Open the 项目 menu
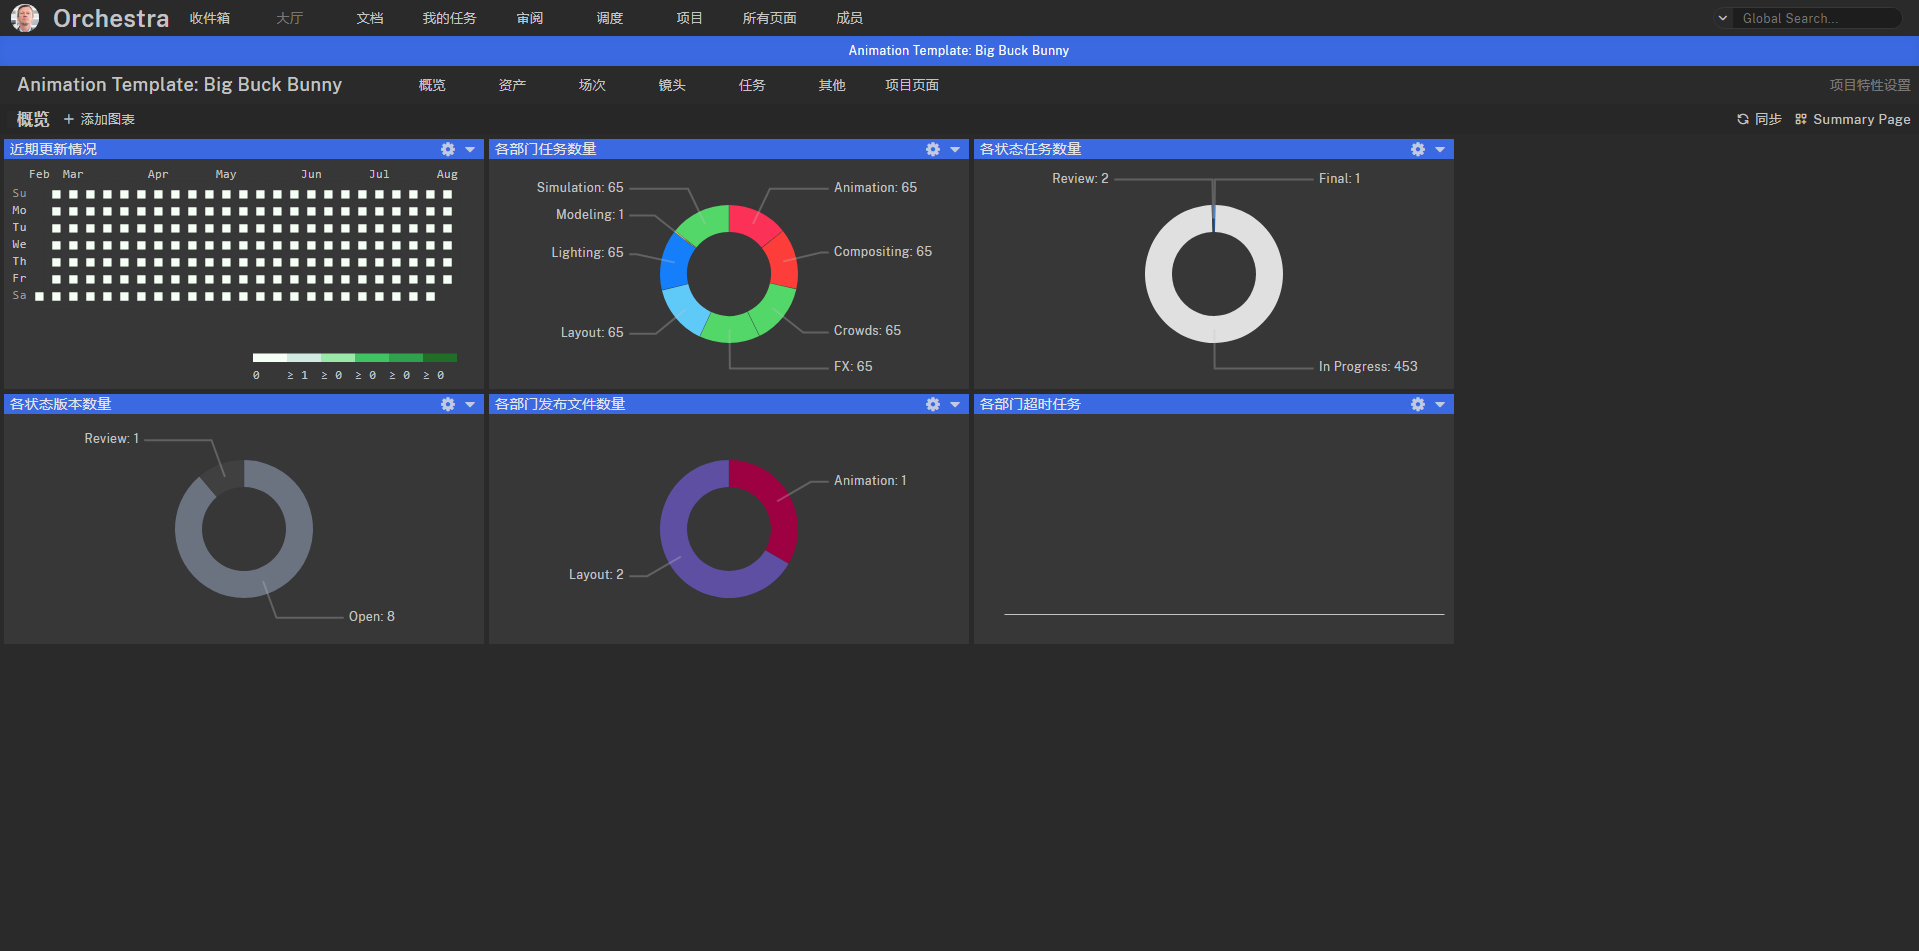The image size is (1919, 951). pyautogui.click(x=690, y=18)
